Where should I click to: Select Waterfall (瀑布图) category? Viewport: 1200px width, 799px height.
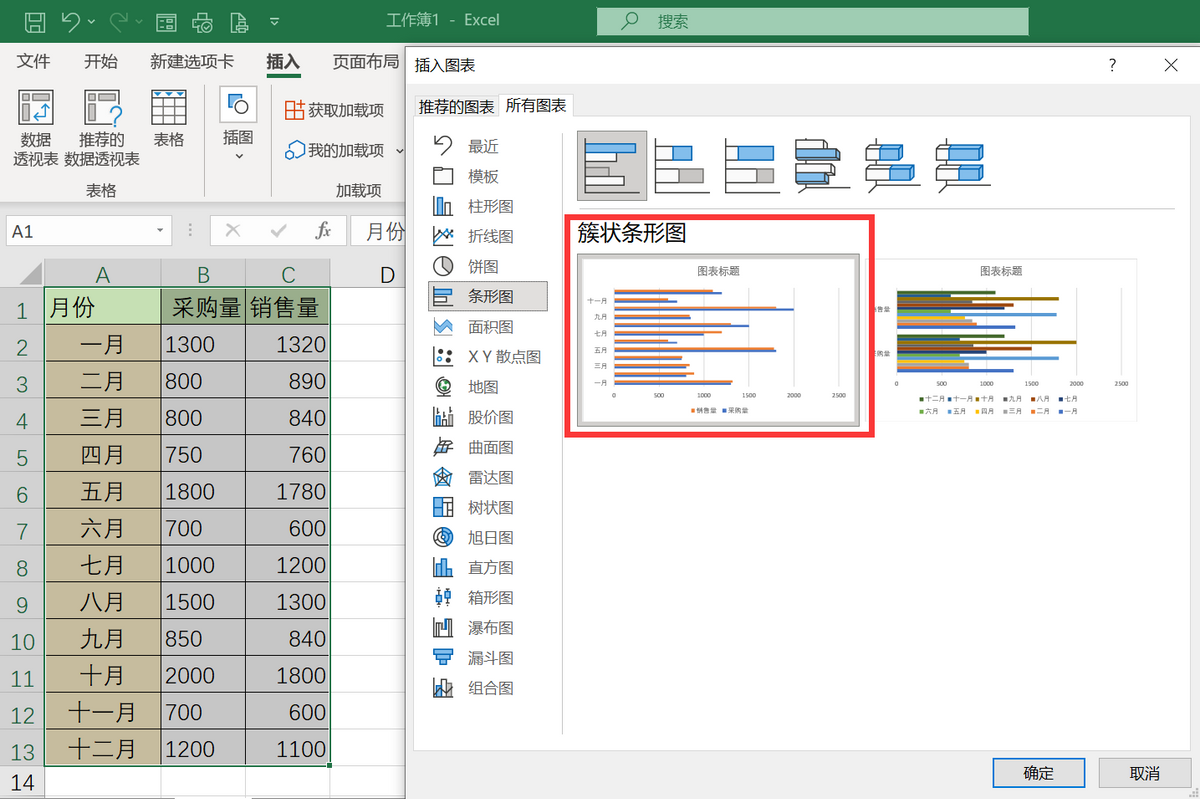coord(488,628)
